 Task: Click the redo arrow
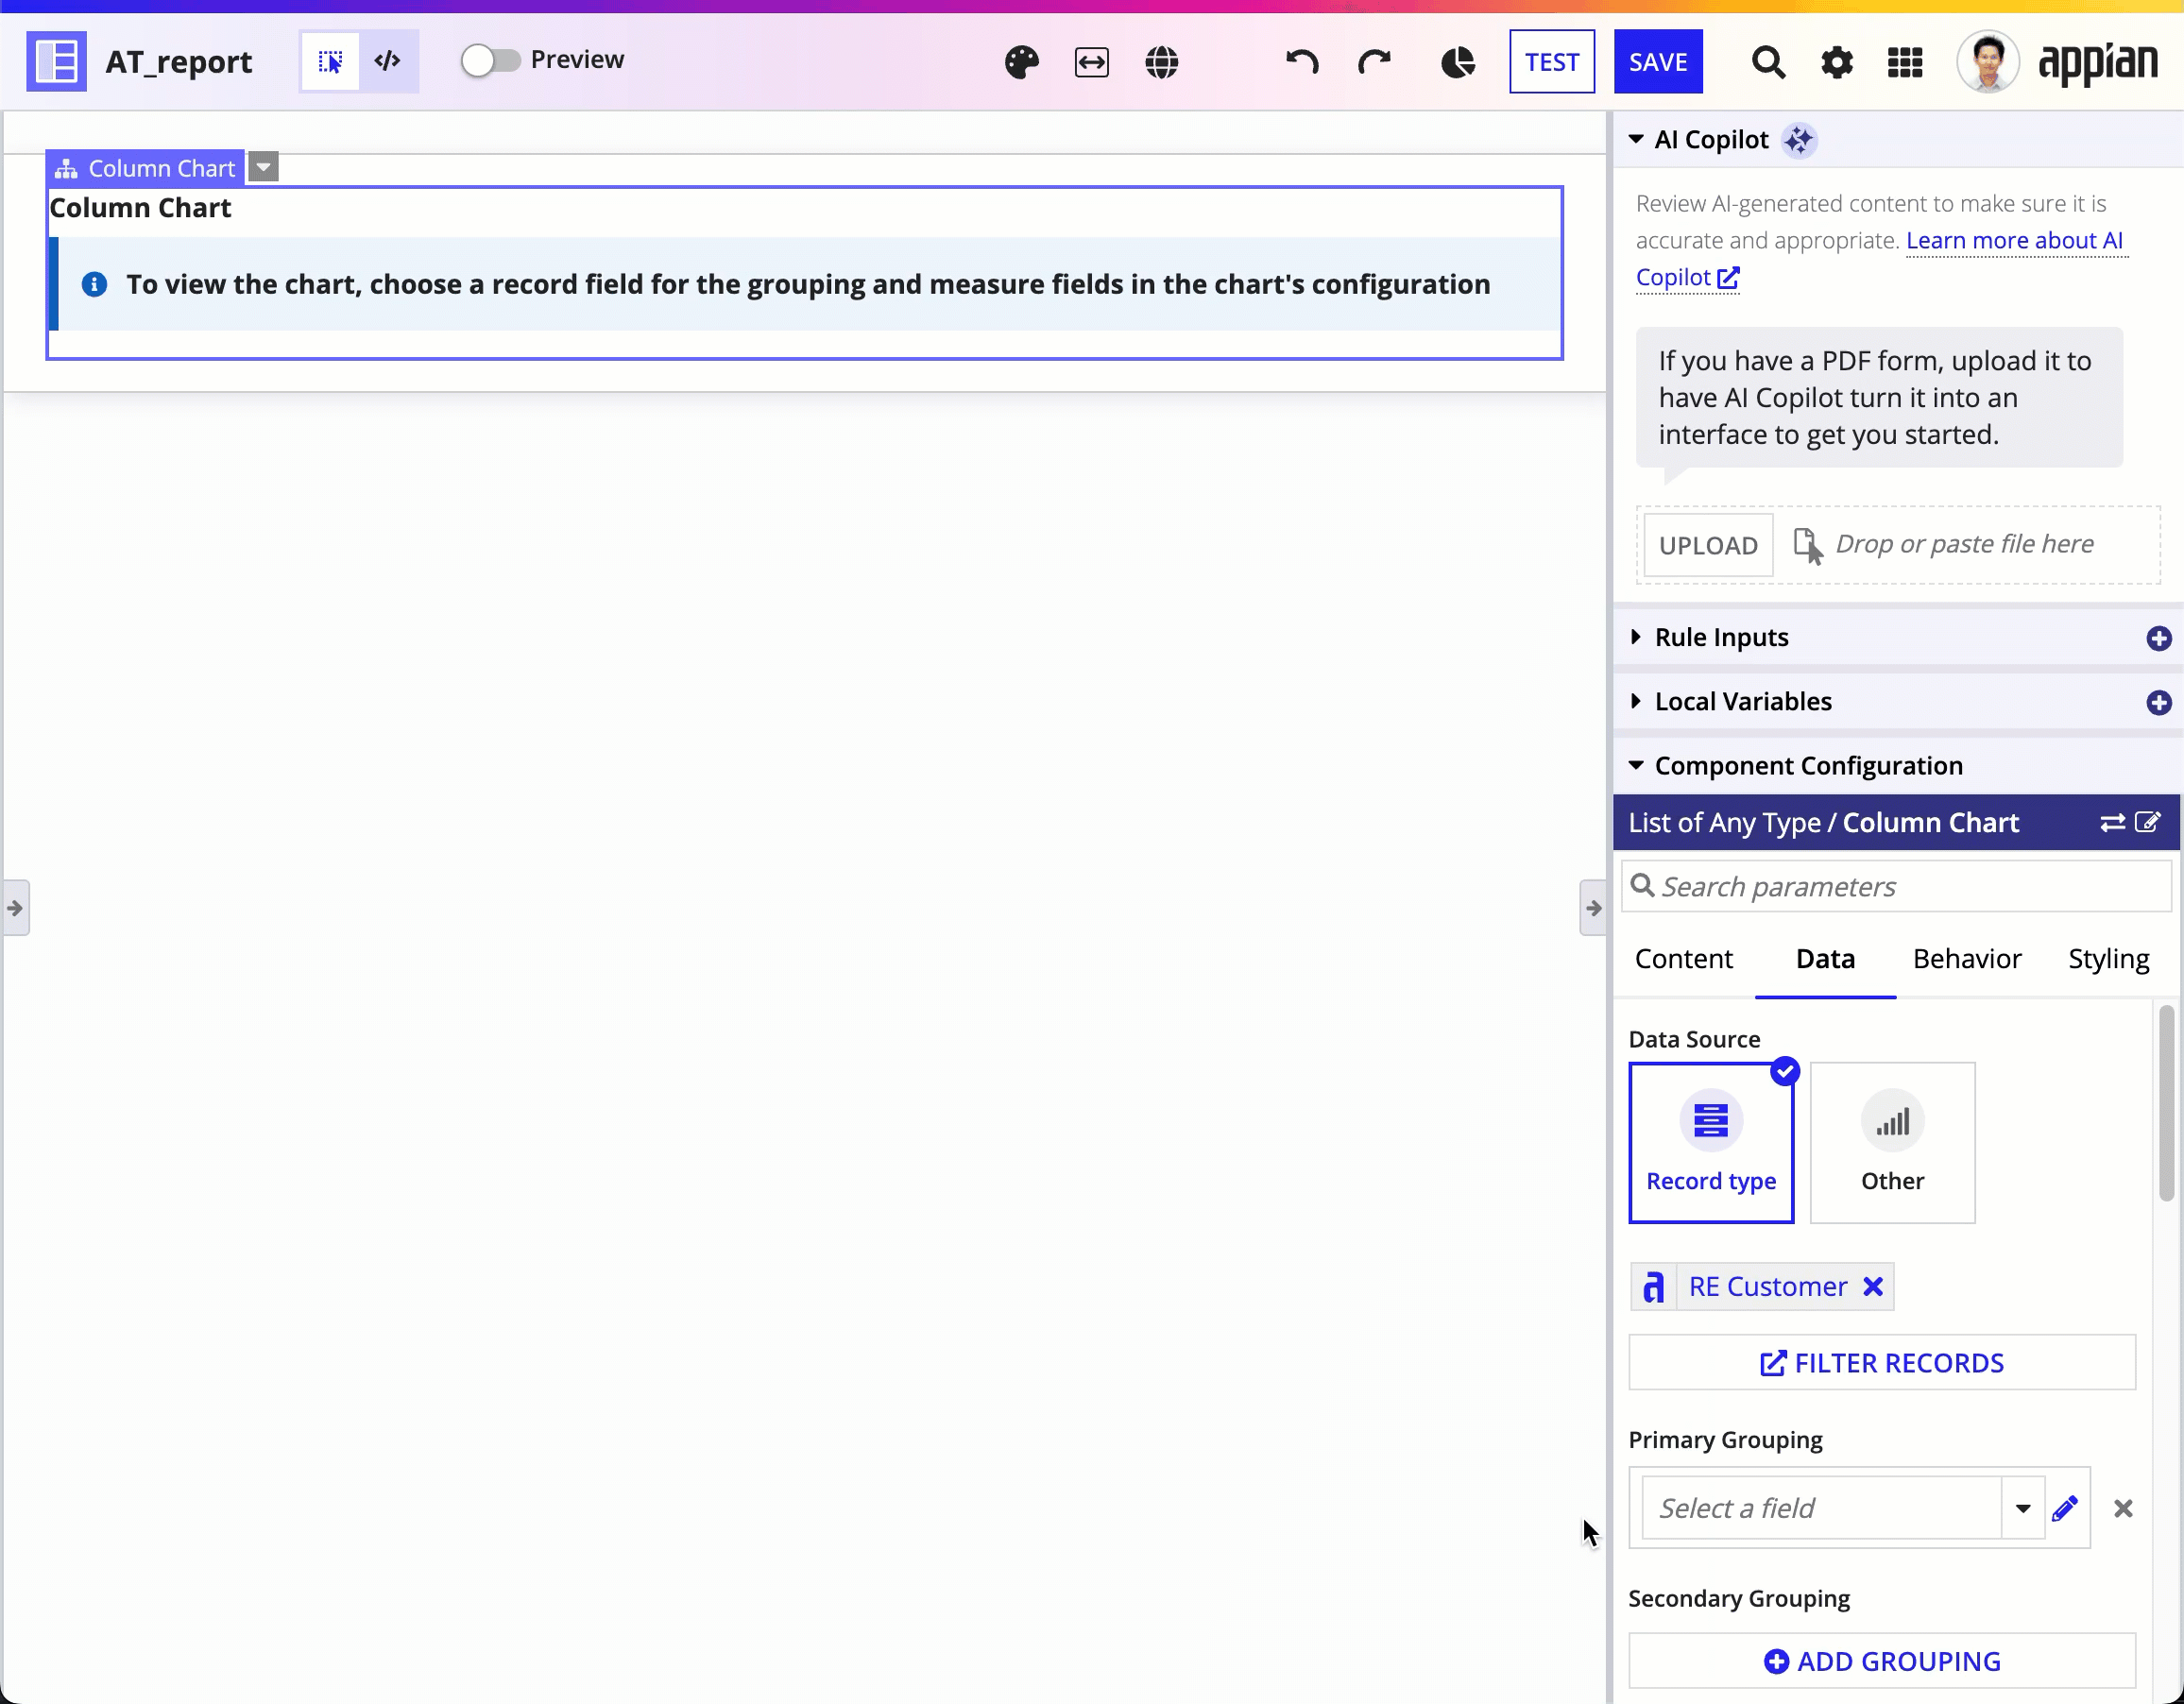[1374, 62]
